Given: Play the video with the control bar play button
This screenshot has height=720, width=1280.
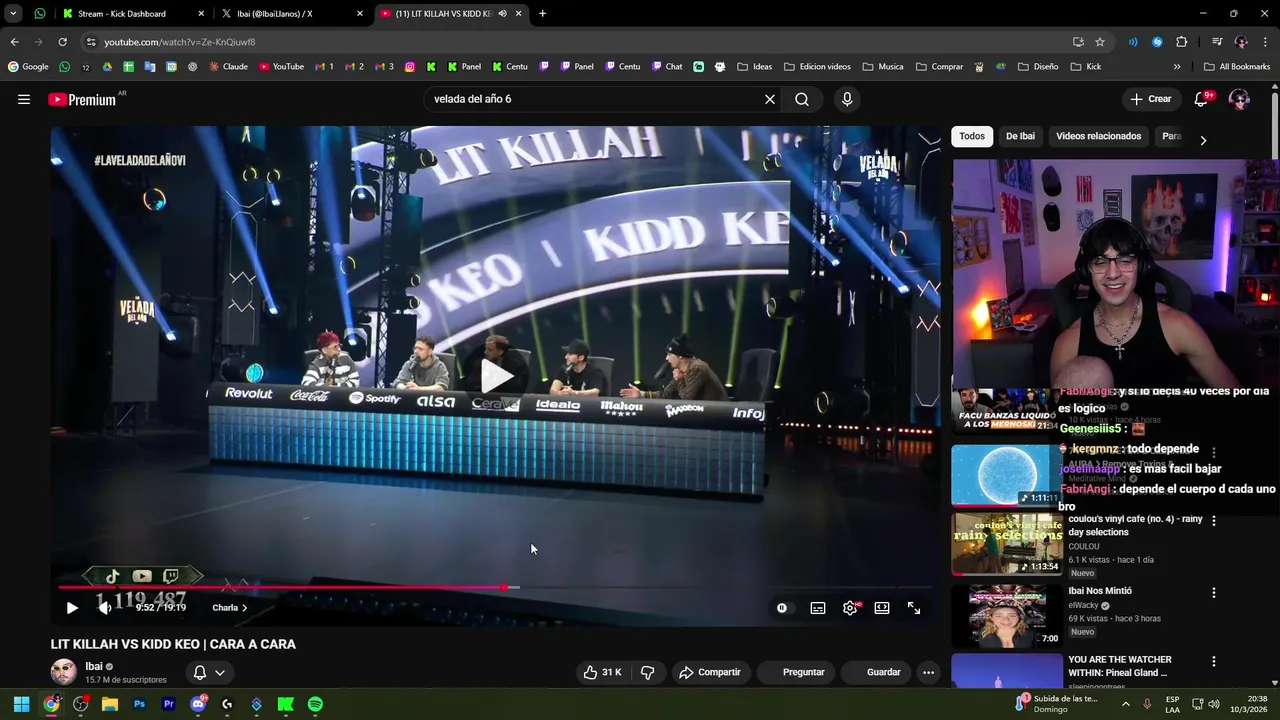Looking at the screenshot, I should (x=72, y=608).
